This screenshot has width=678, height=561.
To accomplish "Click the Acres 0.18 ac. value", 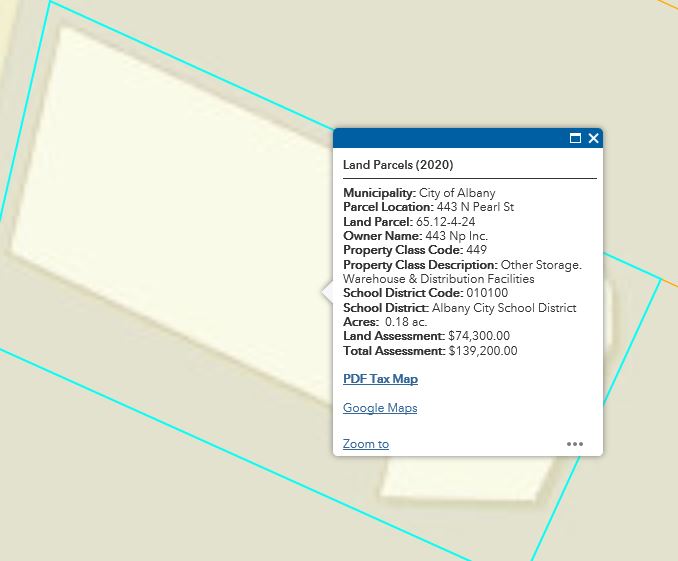I will [x=406, y=322].
